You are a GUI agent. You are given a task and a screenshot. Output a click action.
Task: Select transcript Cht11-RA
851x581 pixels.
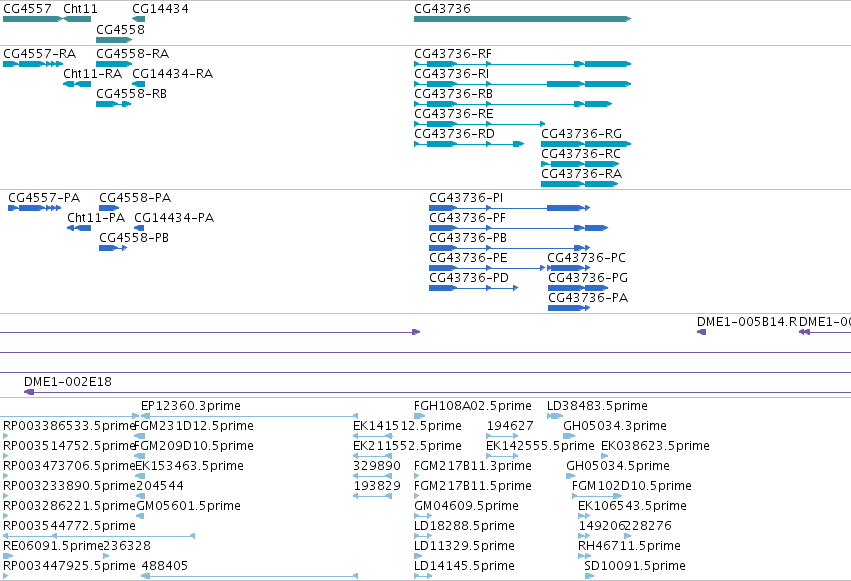(77, 84)
